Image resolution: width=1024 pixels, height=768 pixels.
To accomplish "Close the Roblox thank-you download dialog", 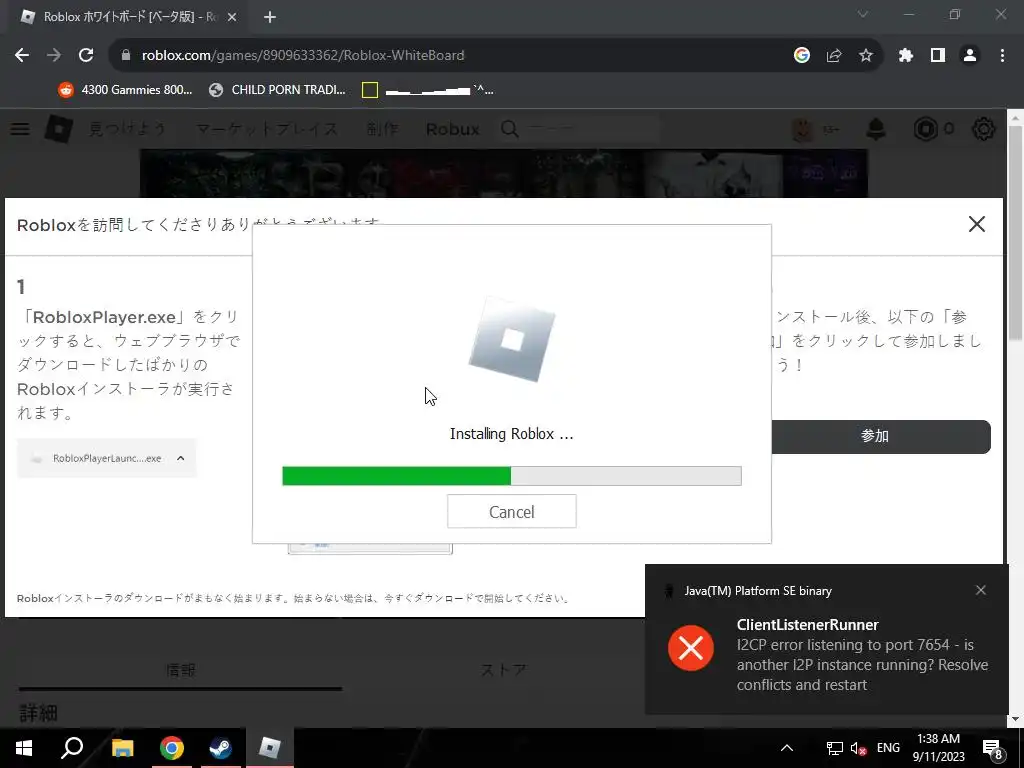I will [976, 224].
